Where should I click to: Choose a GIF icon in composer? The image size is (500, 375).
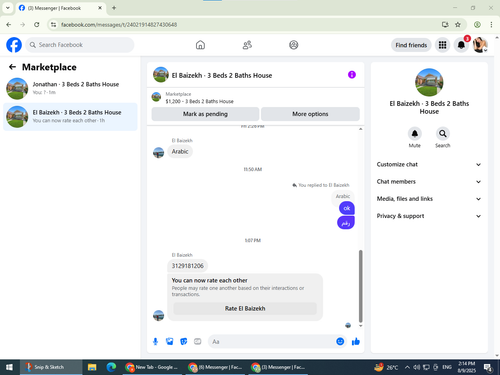point(198,341)
